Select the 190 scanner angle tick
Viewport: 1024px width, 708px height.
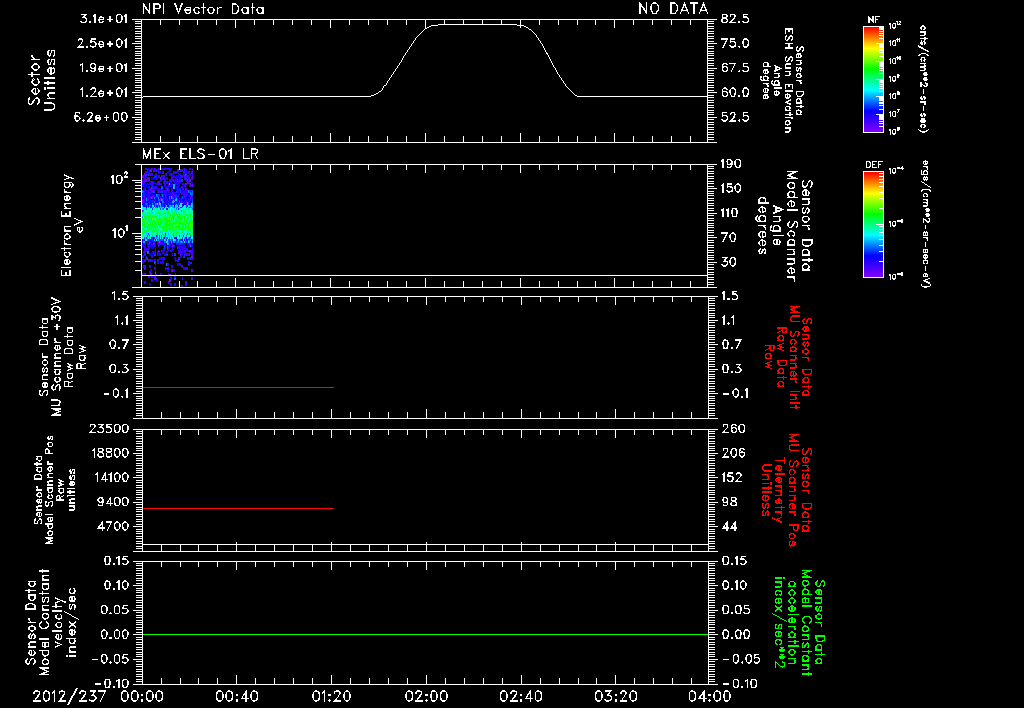coord(731,164)
